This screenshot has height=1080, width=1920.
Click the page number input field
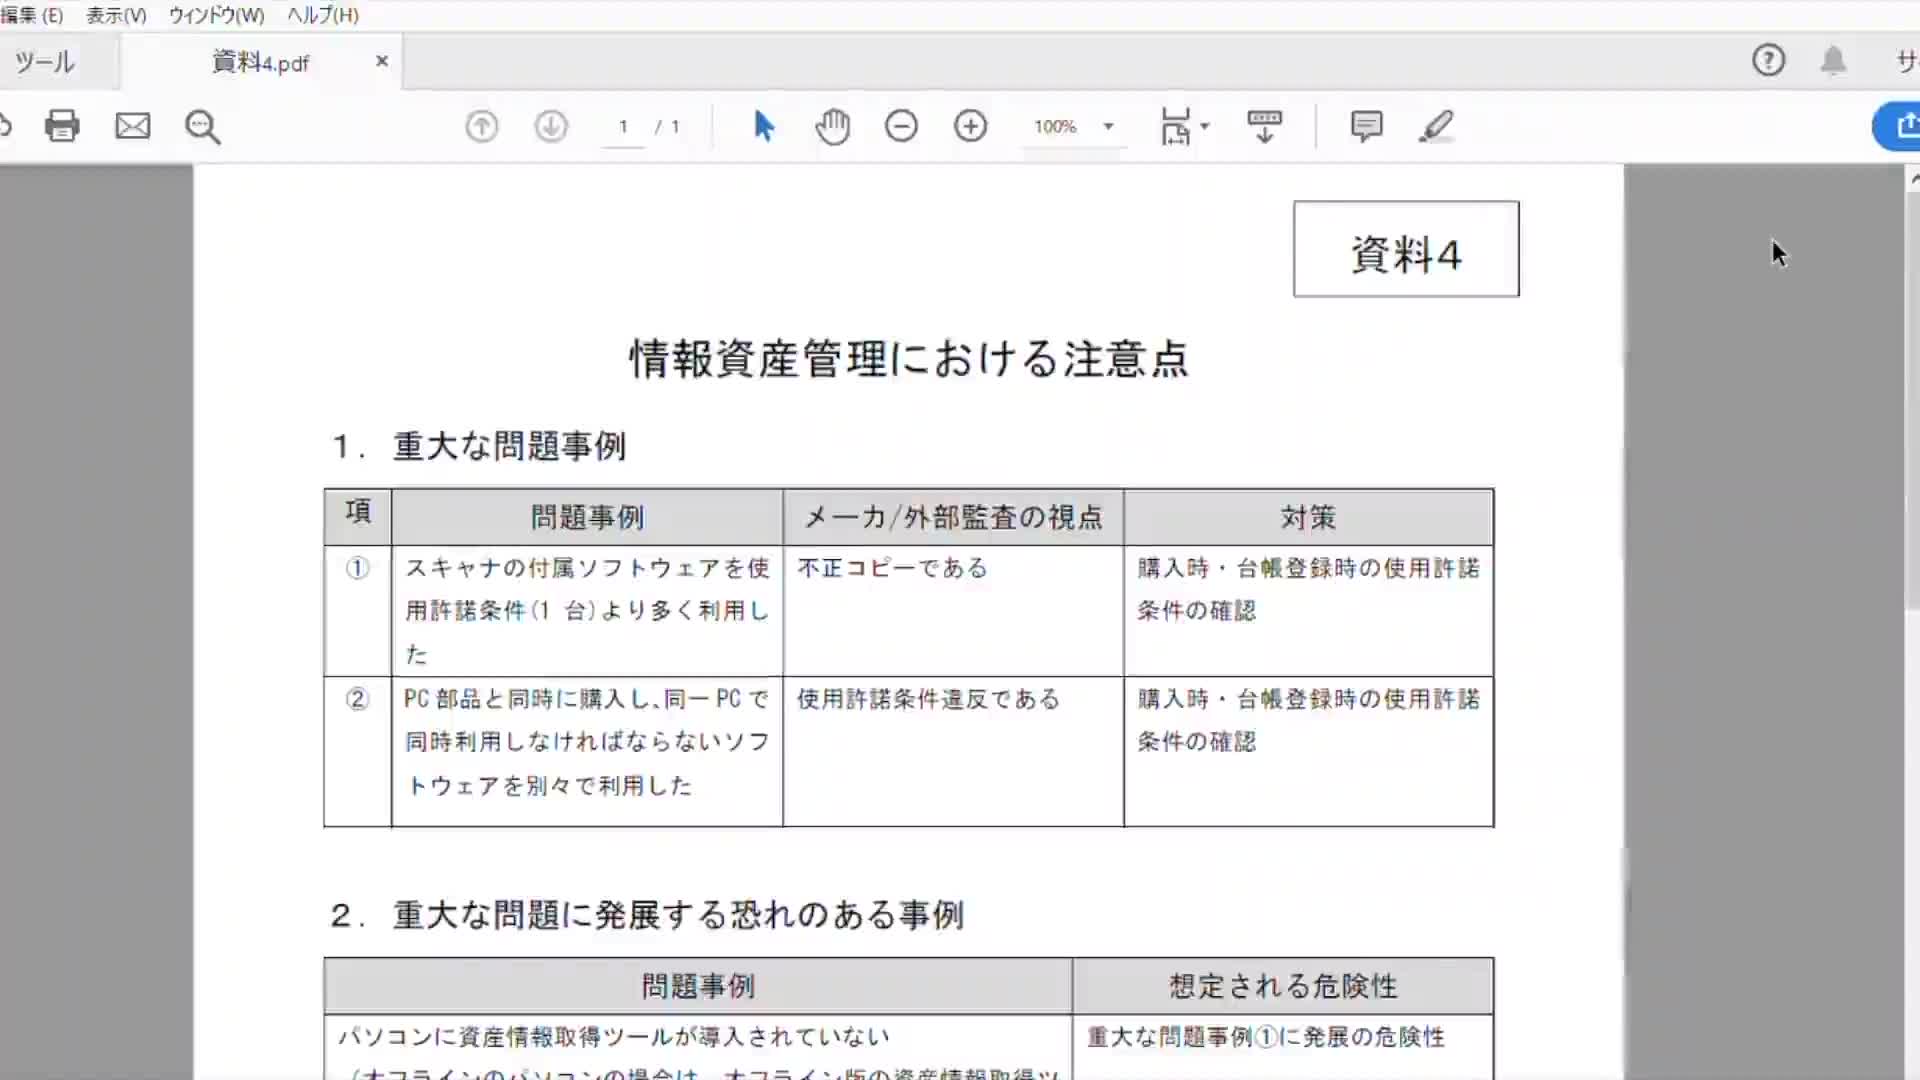coord(623,126)
